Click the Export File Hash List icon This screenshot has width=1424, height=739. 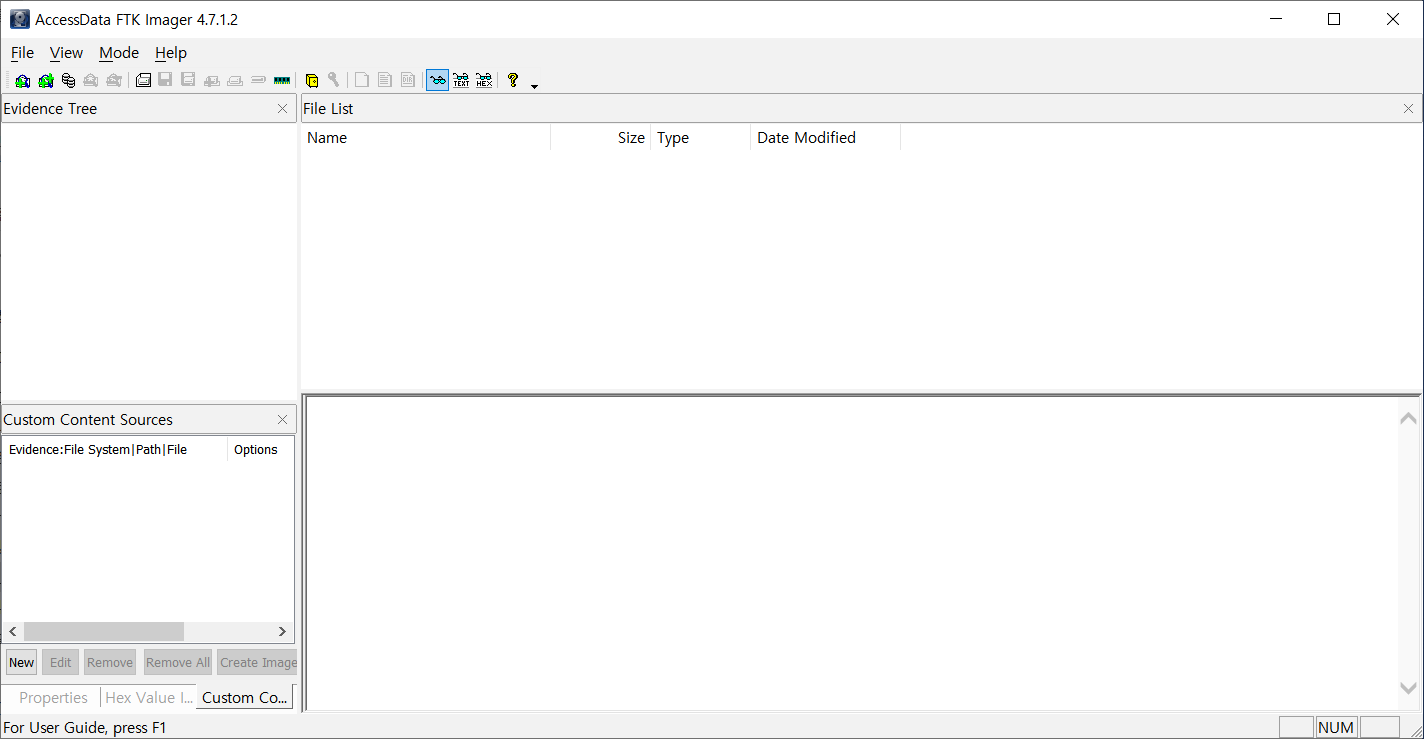click(x=385, y=81)
